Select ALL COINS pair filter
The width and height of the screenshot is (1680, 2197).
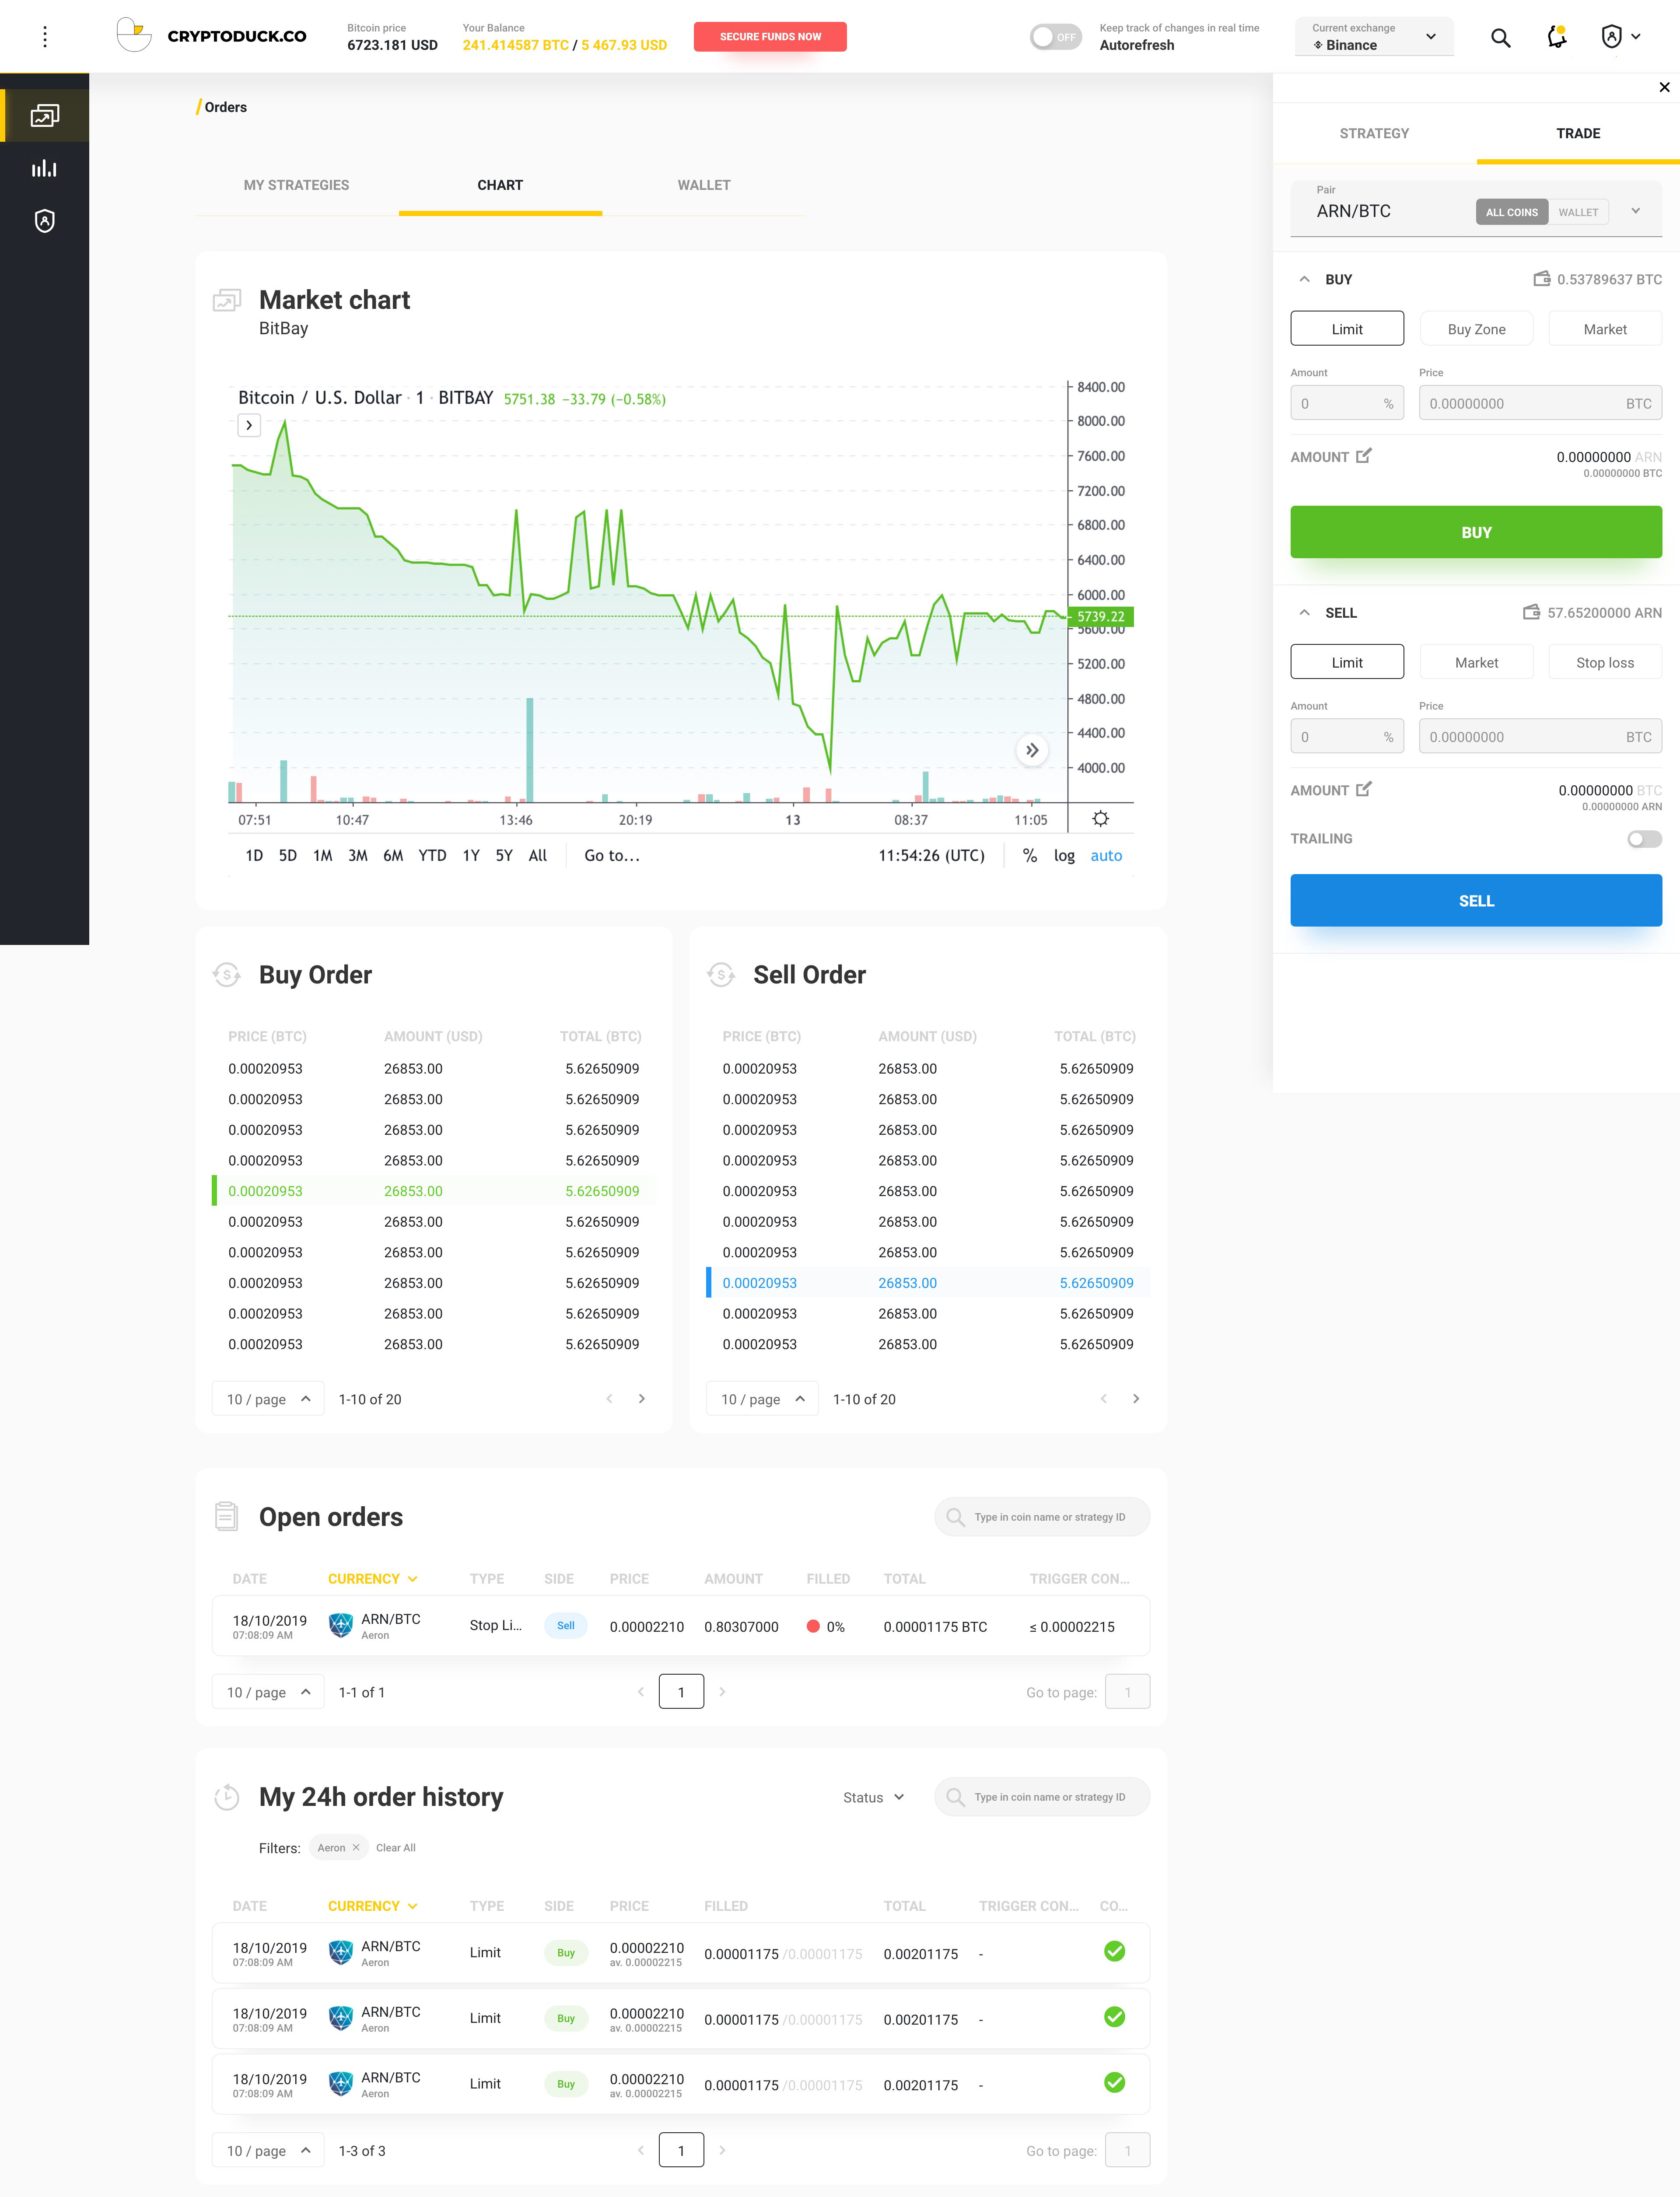point(1511,212)
